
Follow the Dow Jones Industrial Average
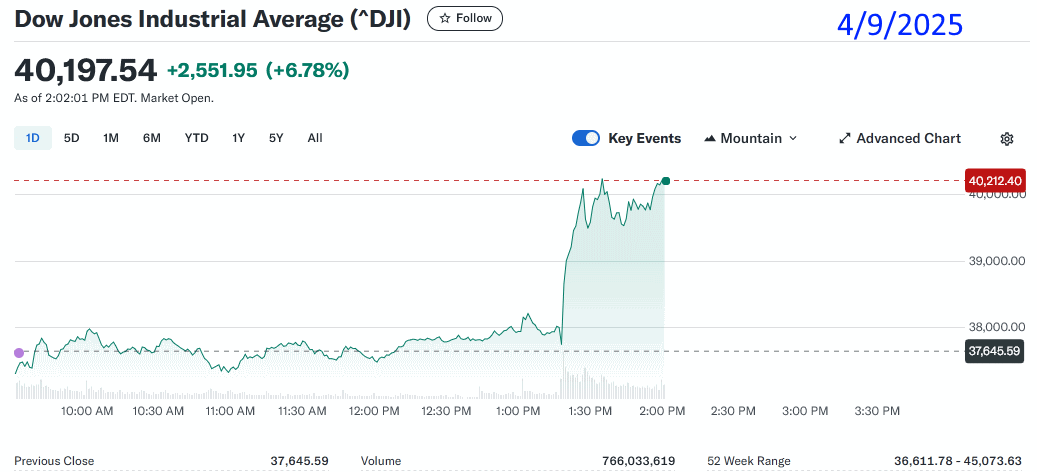point(465,18)
